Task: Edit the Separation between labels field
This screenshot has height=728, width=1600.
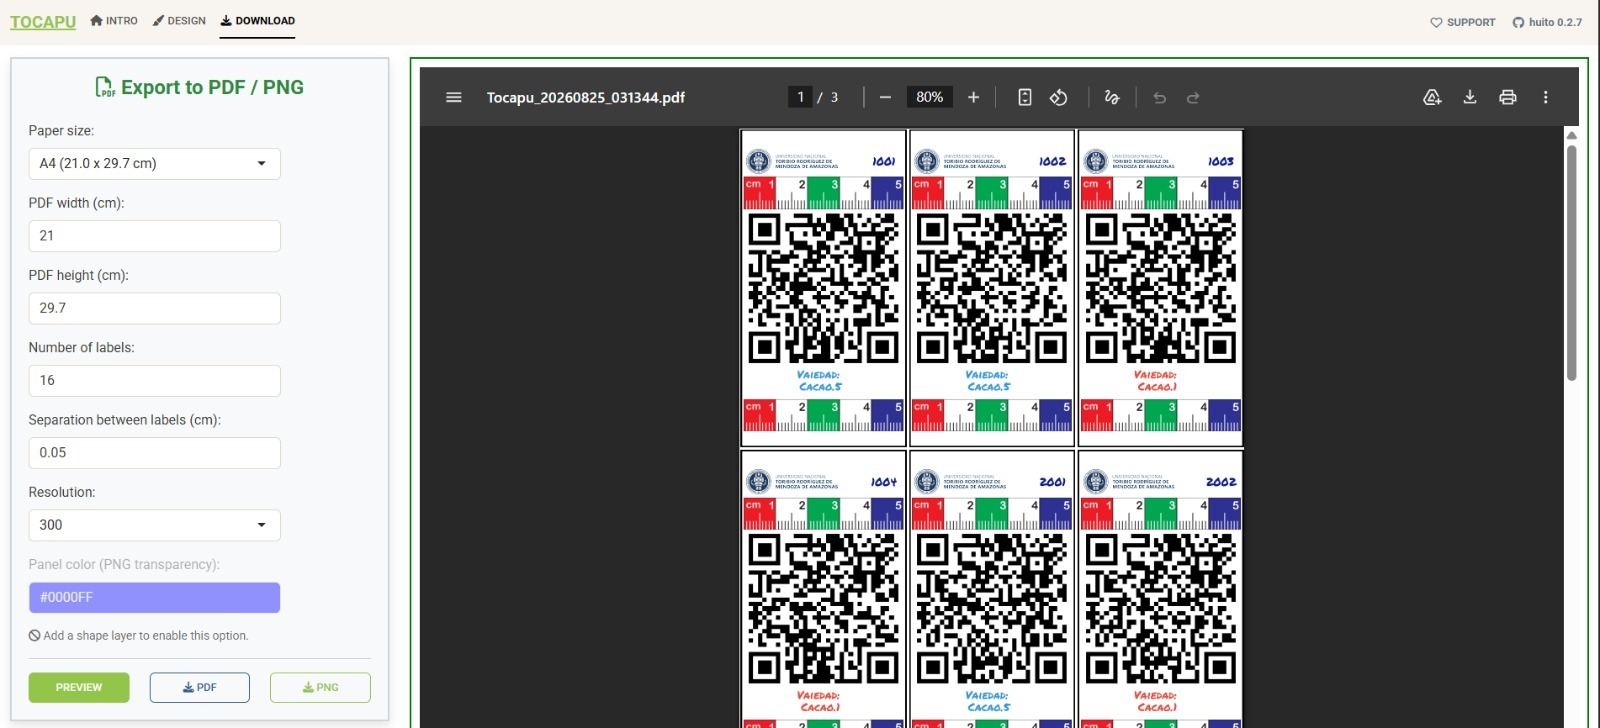Action: (x=154, y=453)
